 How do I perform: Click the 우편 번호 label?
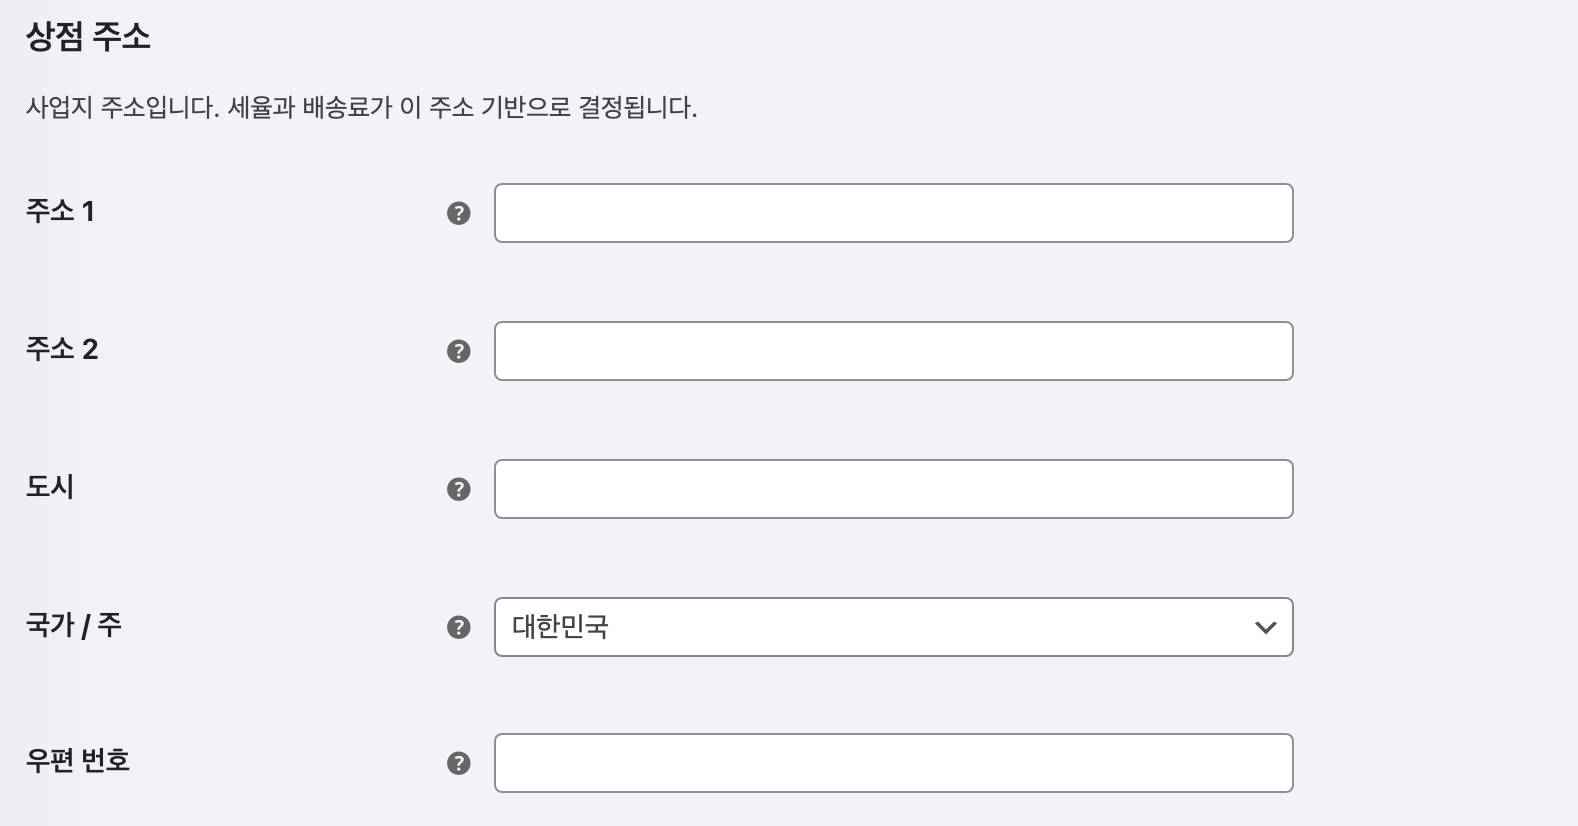(78, 761)
